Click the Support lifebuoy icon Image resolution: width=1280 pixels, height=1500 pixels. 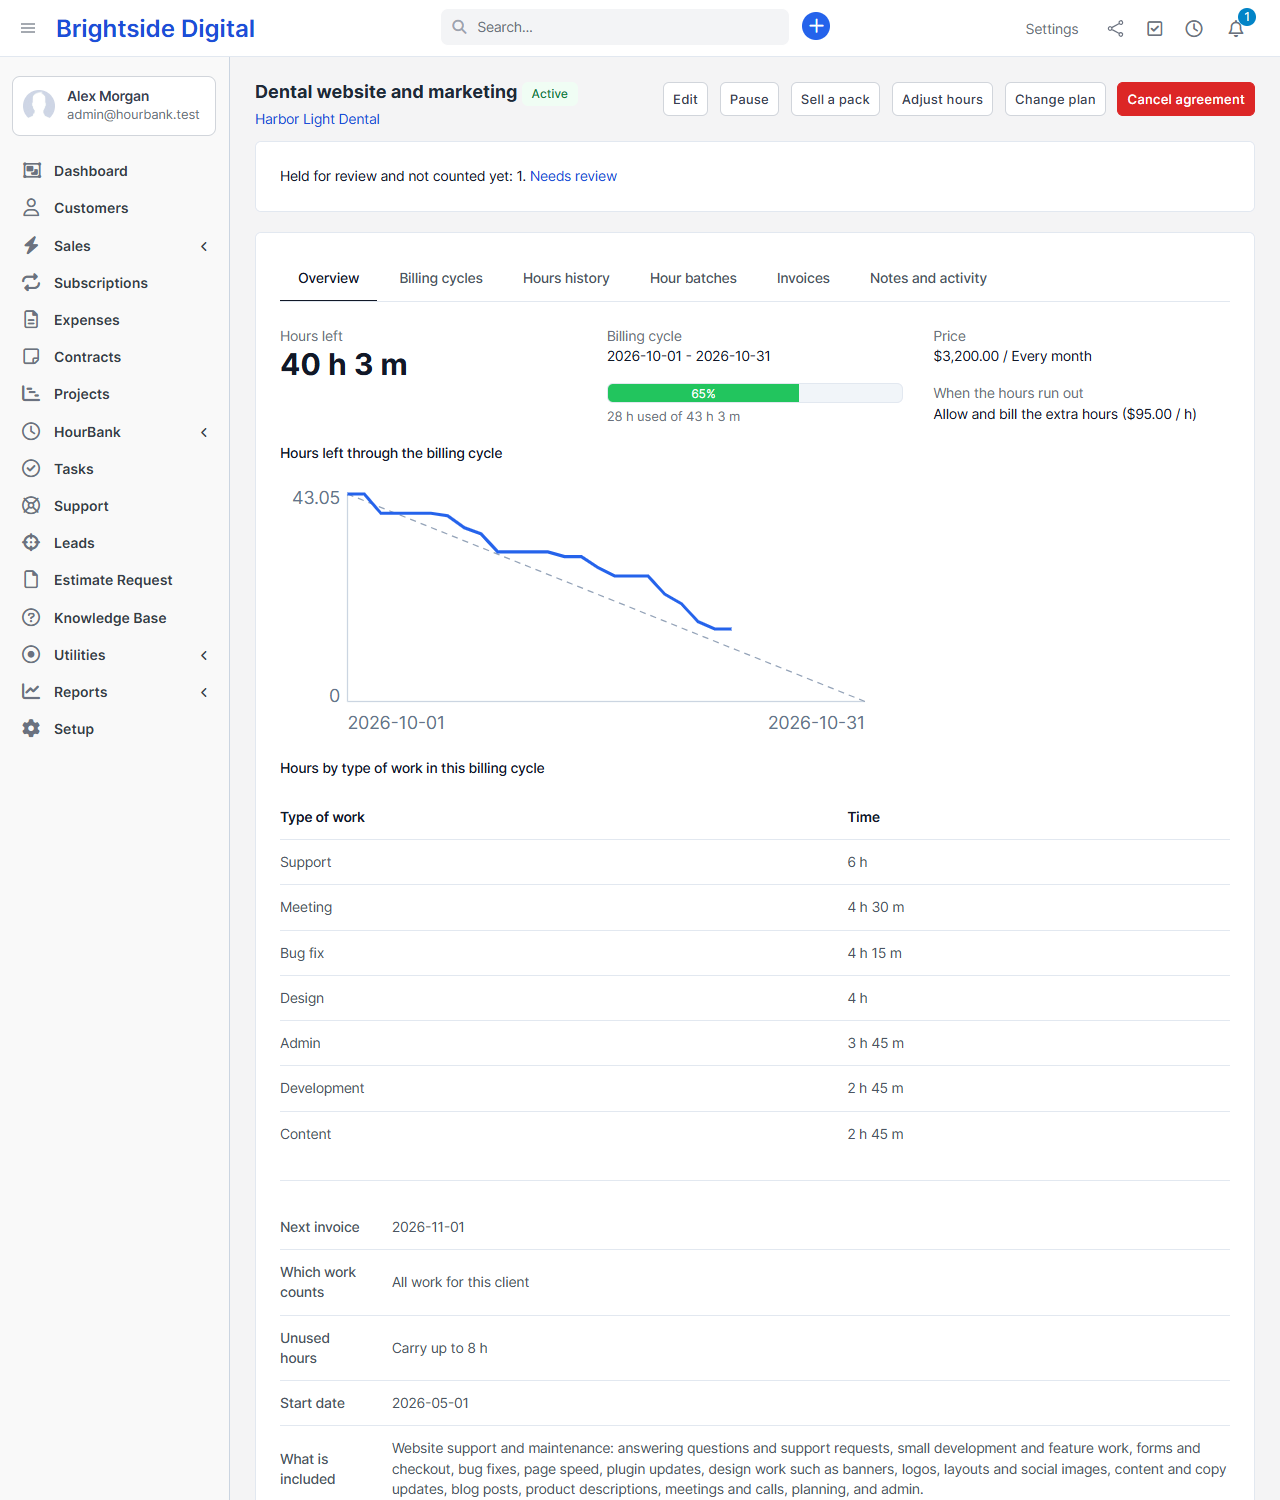32,506
